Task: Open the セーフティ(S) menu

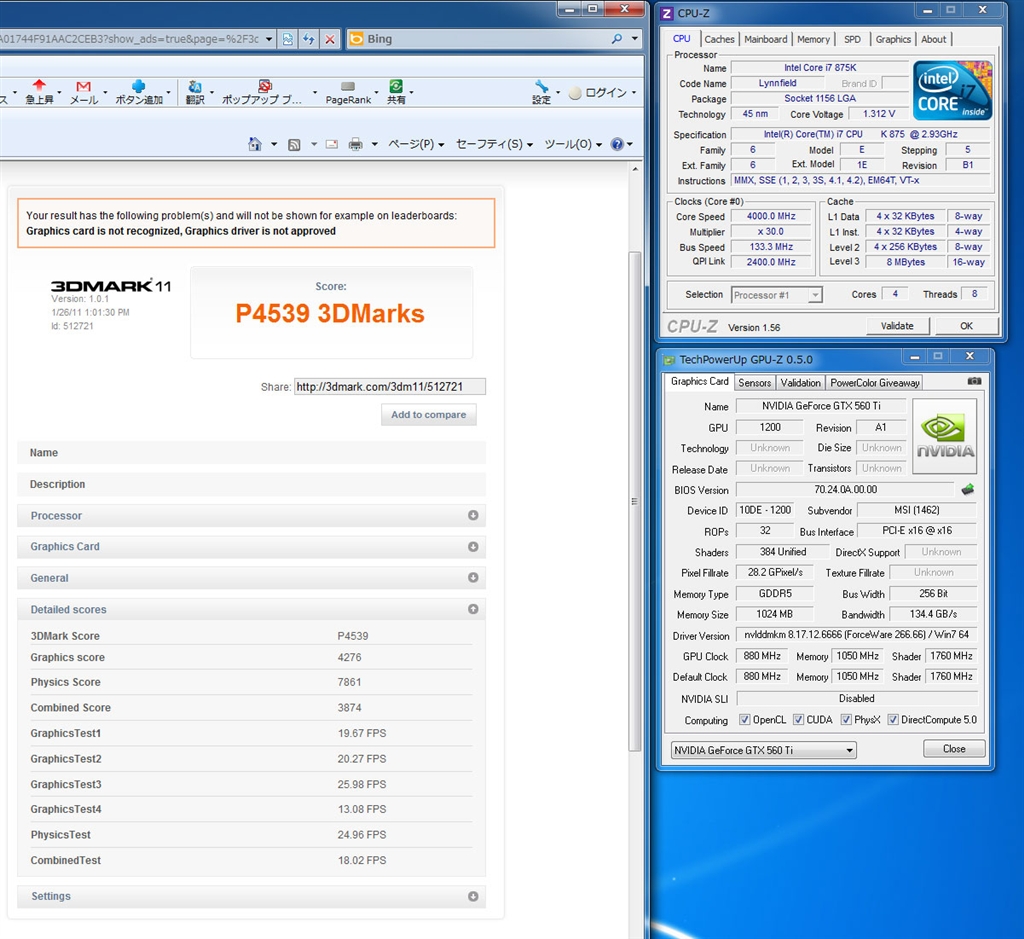Action: pos(494,144)
